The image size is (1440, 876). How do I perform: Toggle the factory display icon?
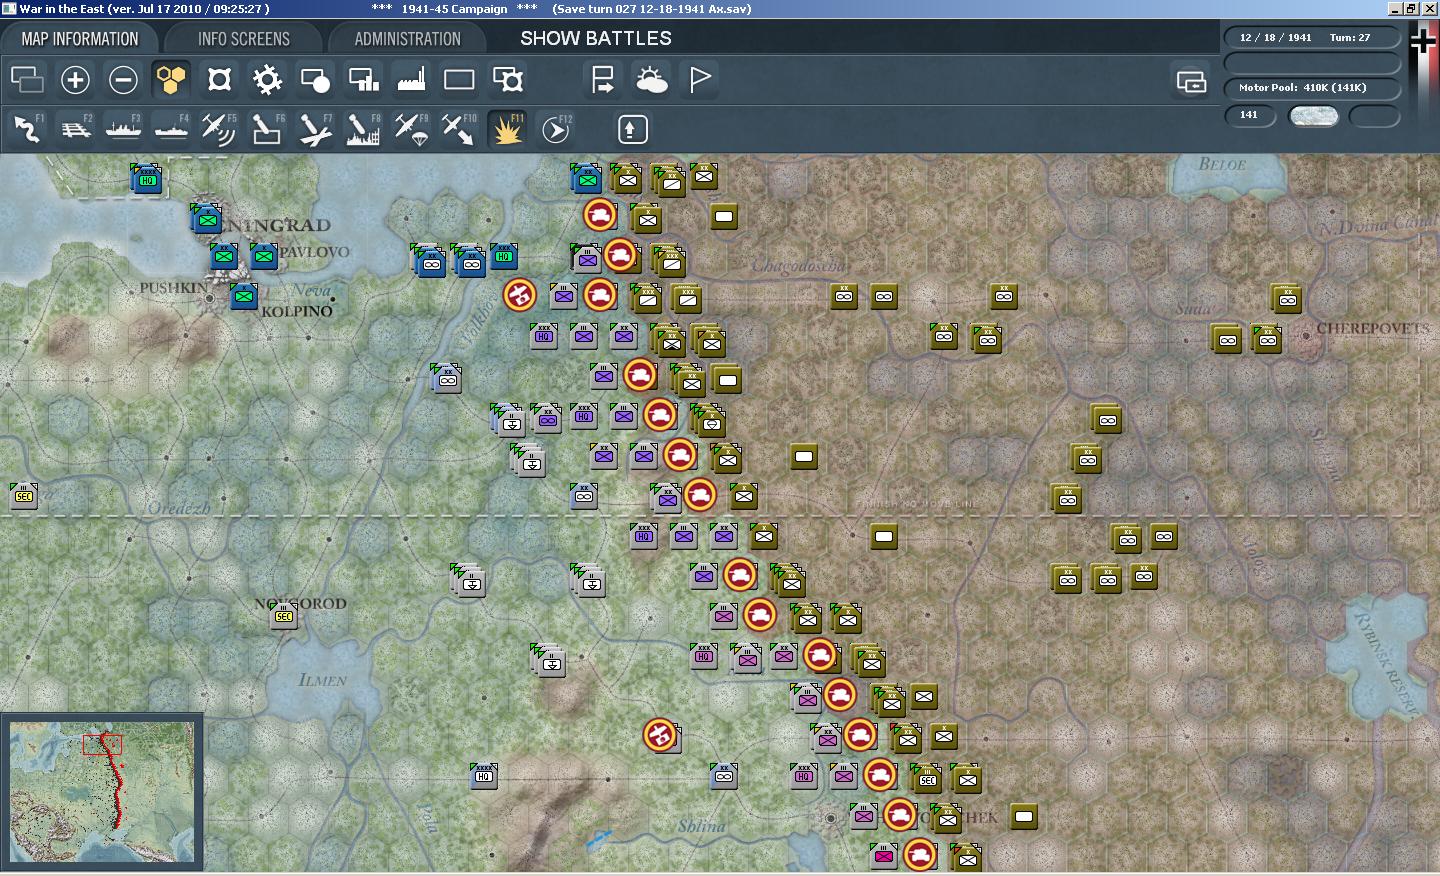[x=411, y=79]
